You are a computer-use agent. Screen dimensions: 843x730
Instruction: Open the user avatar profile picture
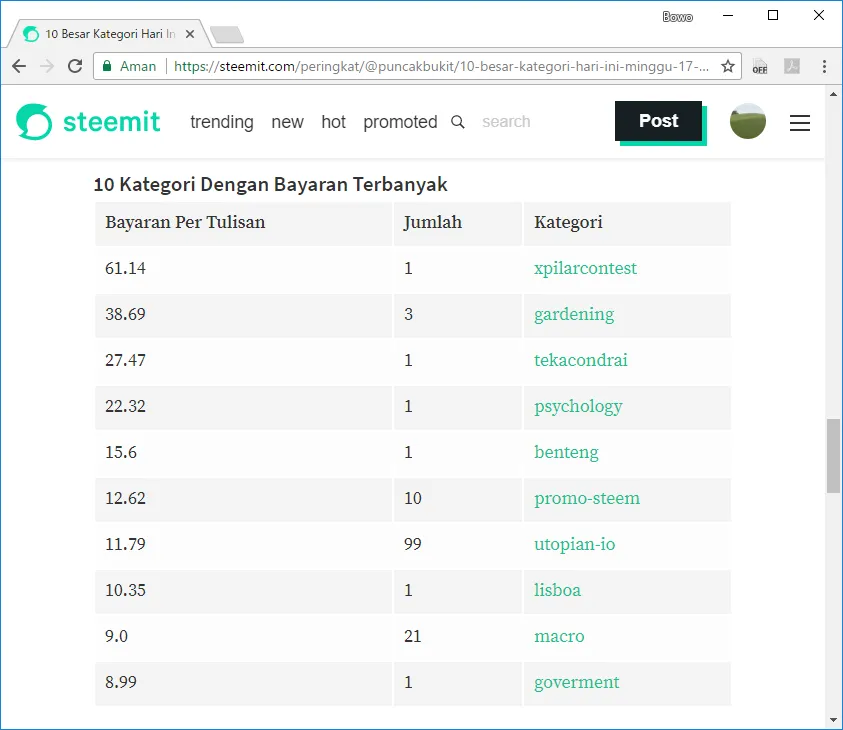[747, 121]
